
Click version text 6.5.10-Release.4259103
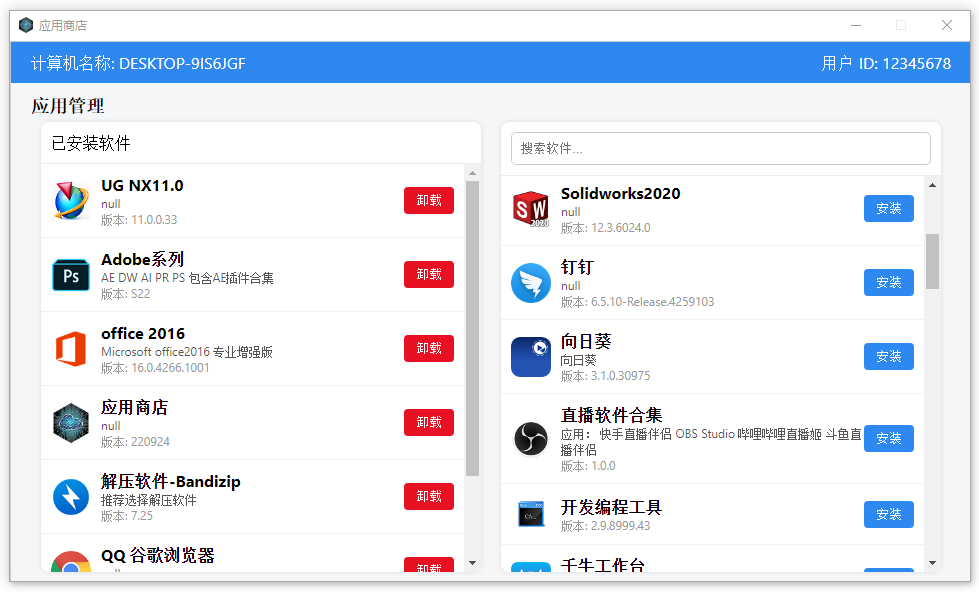tap(652, 302)
